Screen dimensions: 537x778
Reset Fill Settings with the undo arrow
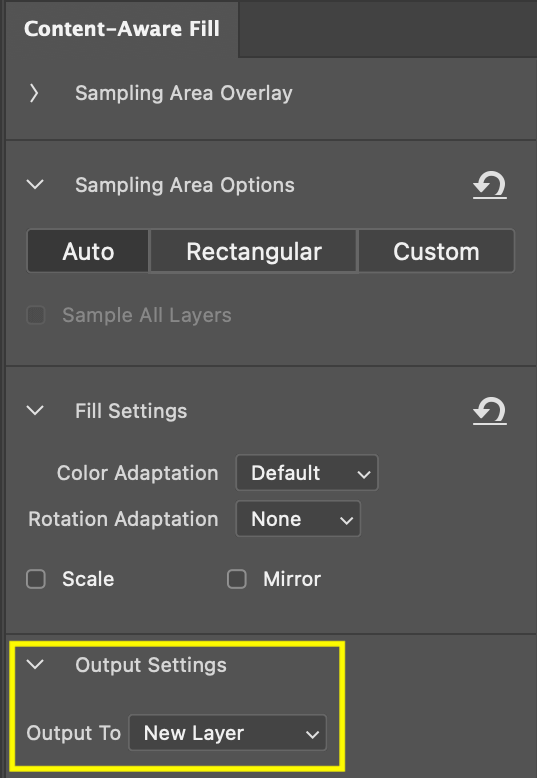489,411
